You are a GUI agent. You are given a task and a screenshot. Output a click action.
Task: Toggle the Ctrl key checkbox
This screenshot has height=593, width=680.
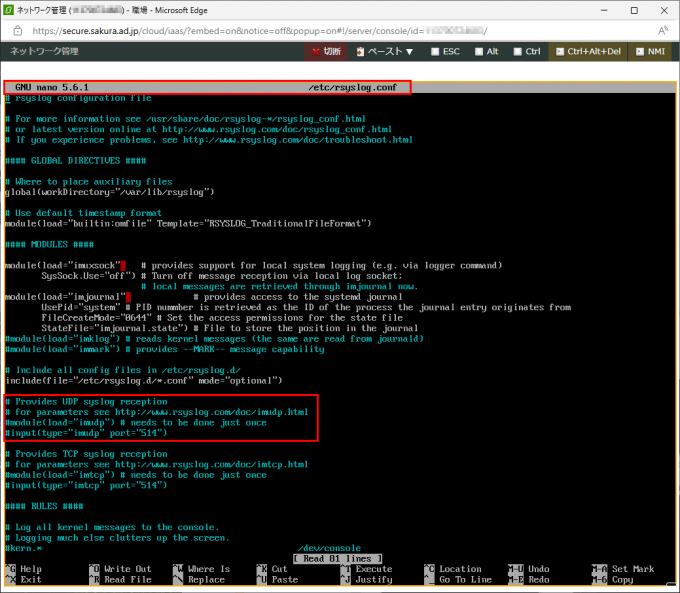point(526,51)
